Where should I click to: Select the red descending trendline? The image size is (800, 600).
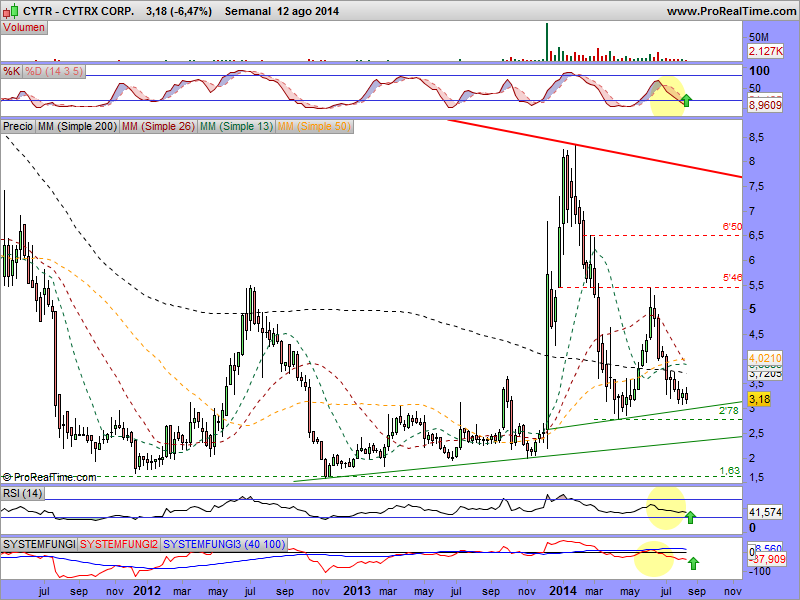tap(595, 148)
